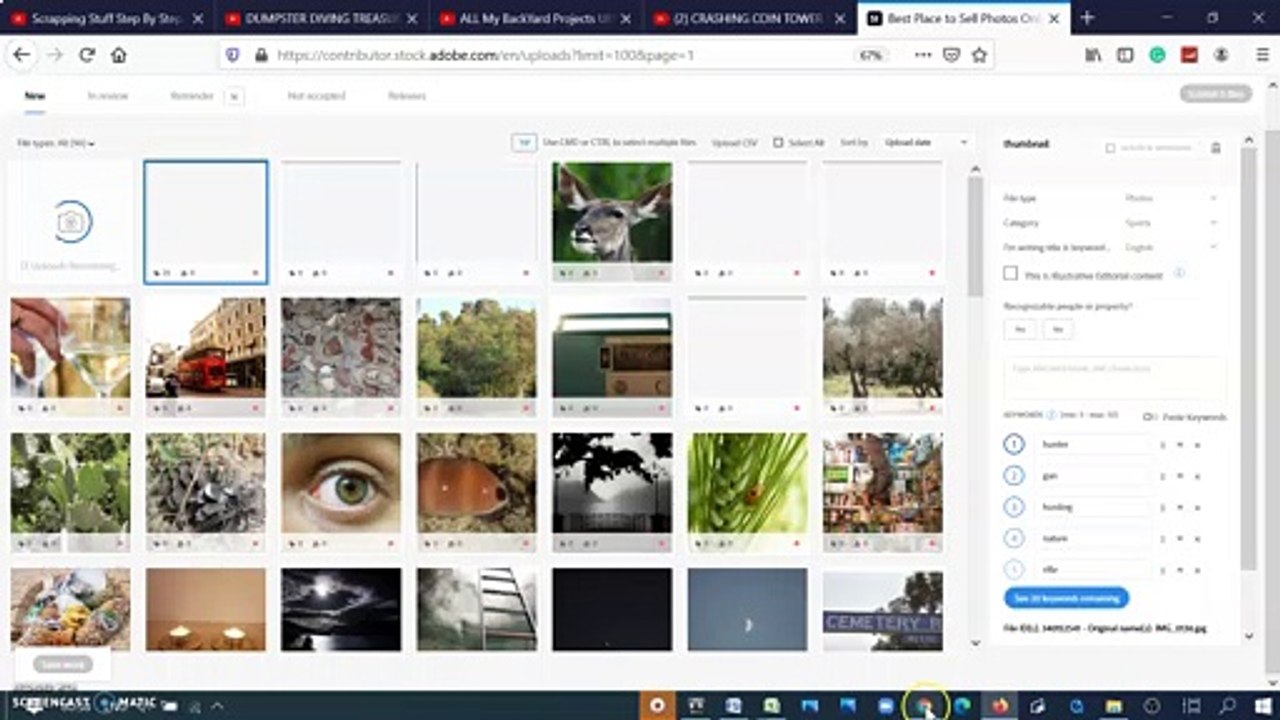Tick the Select All checkbox
The width and height of the screenshot is (1280, 720).
tap(778, 143)
